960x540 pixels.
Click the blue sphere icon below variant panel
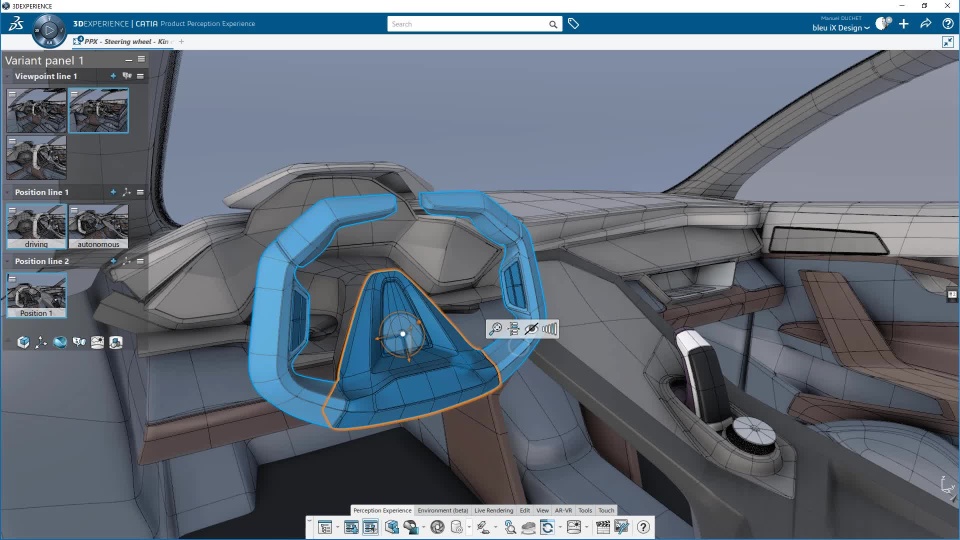[60, 342]
